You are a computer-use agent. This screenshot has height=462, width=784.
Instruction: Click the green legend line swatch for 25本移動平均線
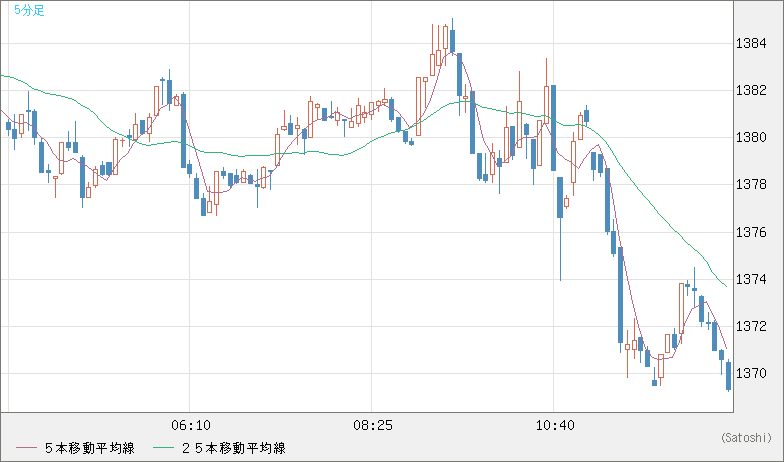[163, 448]
